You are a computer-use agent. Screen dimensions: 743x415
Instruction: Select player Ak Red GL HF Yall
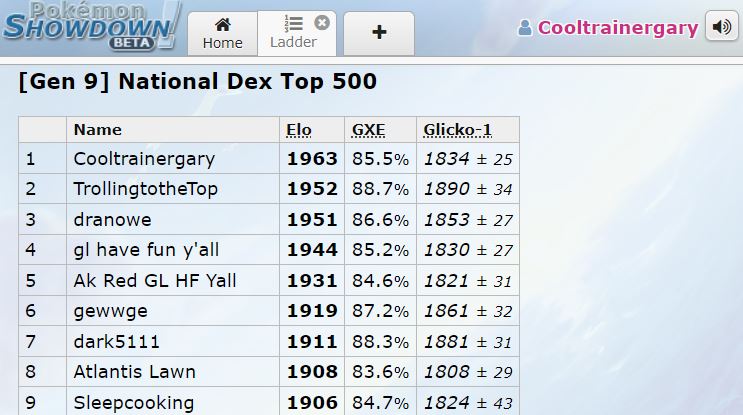click(x=154, y=280)
